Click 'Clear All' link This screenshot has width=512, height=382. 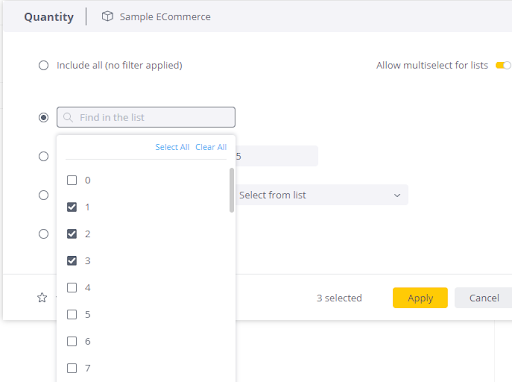(x=211, y=147)
